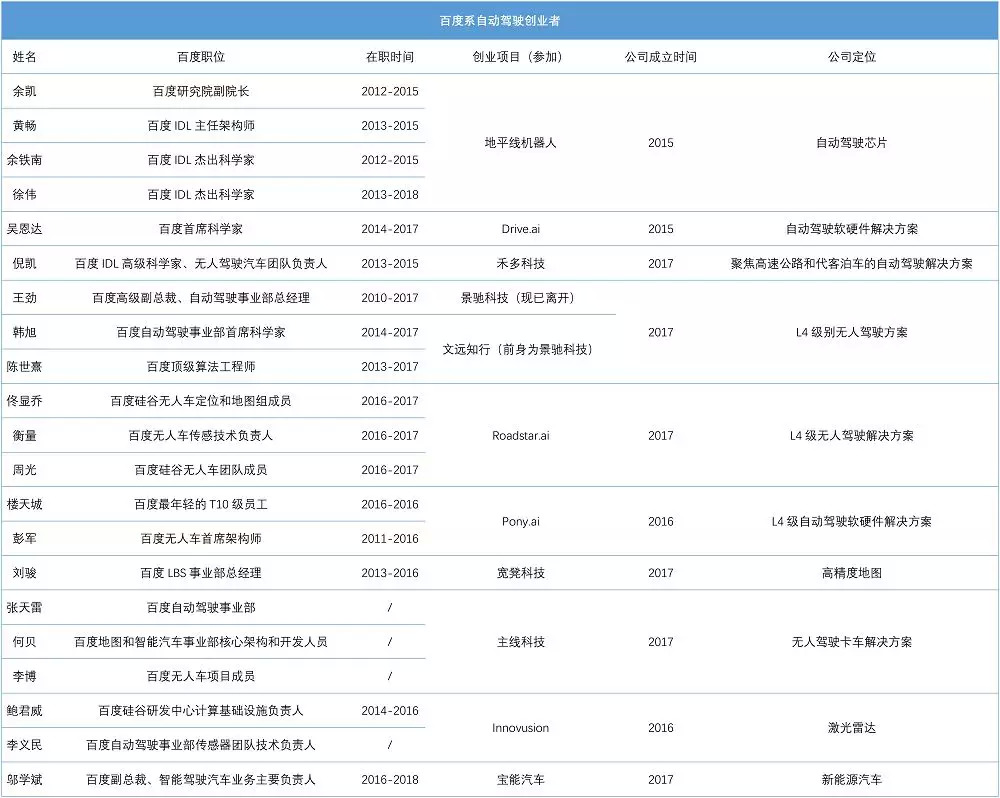Click the name 韩旭
Image resolution: width=1000 pixels, height=798 pixels.
[24, 332]
